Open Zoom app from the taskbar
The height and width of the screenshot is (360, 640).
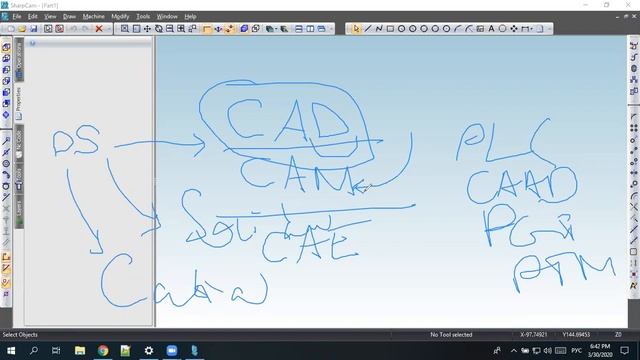[x=172, y=351]
